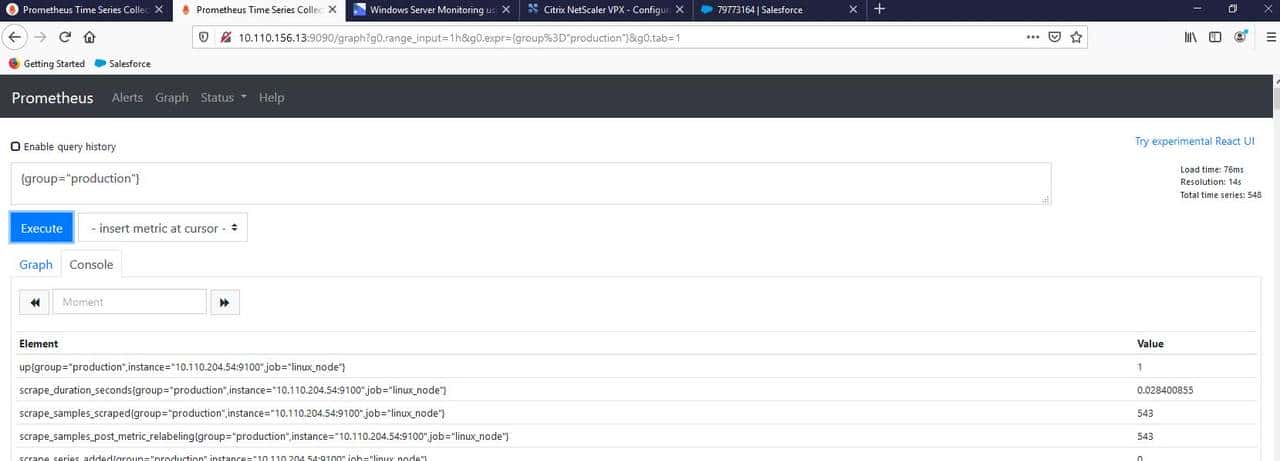Expand the Status menu in navbar
Image resolution: width=1280 pixels, height=461 pixels.
222,97
